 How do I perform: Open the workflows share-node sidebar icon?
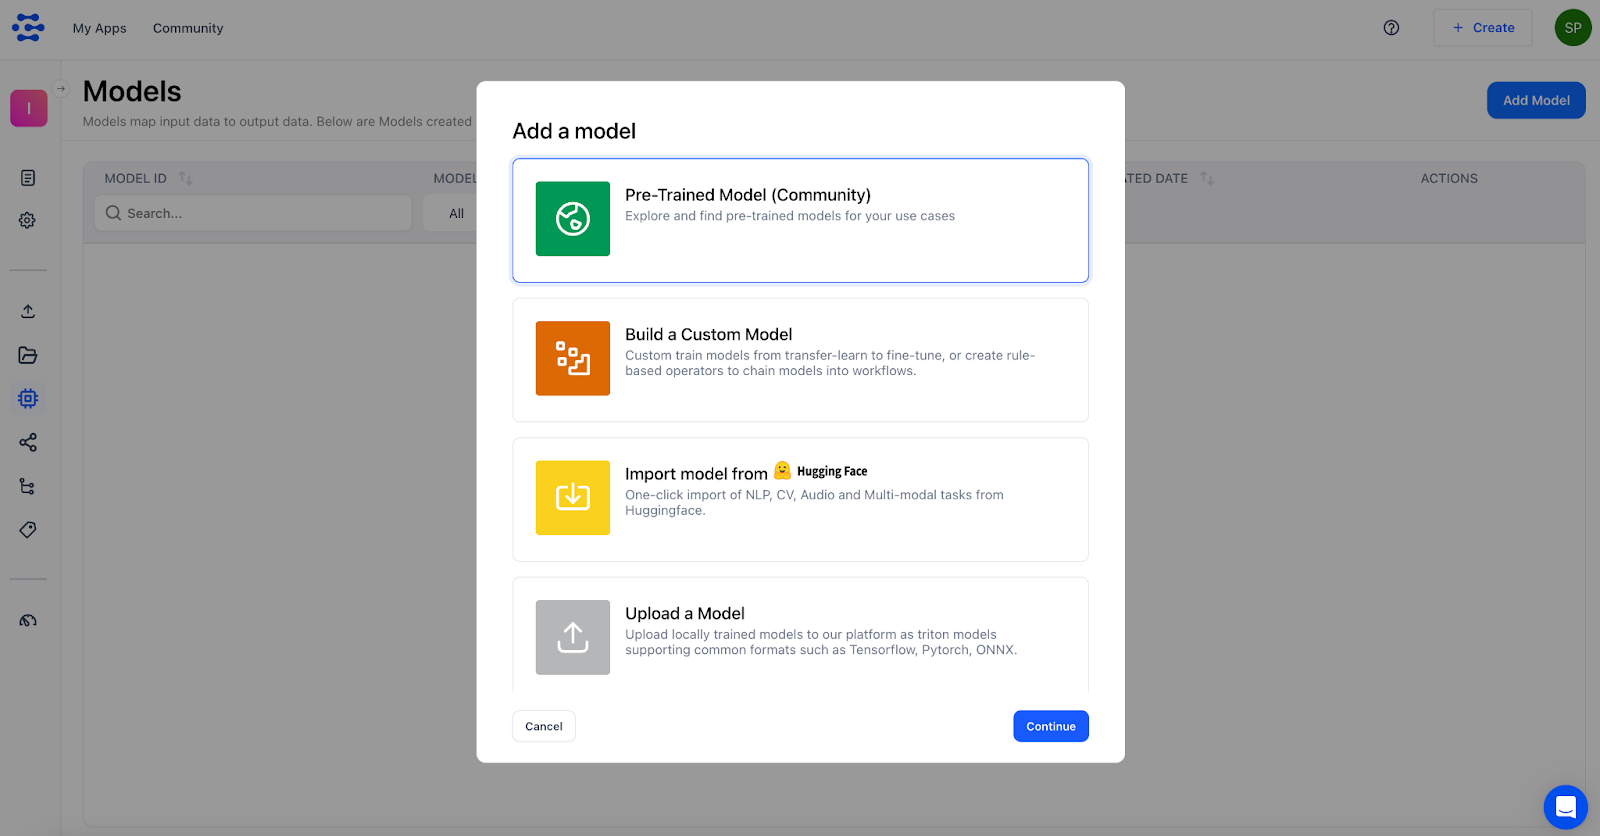click(28, 442)
